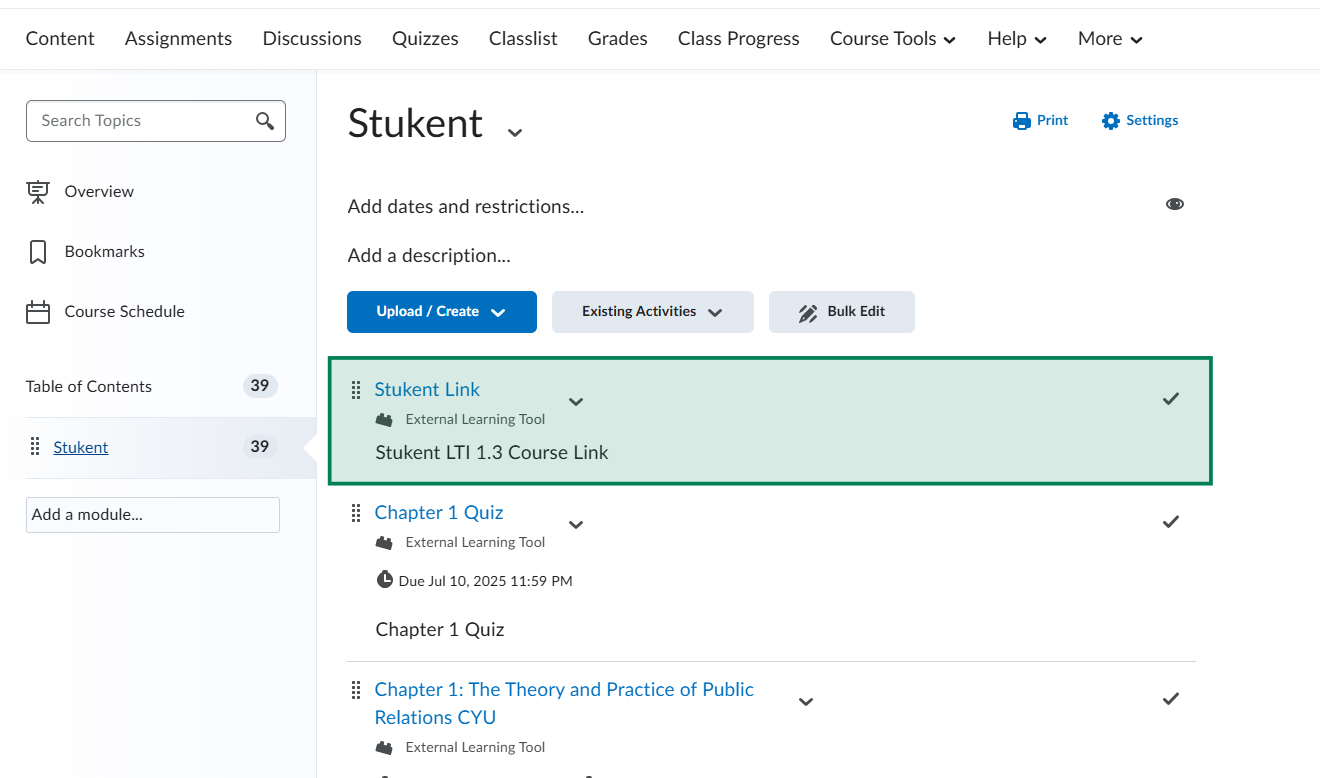The height and width of the screenshot is (778, 1320).
Task: Click the Print printer icon
Action: [1021, 121]
